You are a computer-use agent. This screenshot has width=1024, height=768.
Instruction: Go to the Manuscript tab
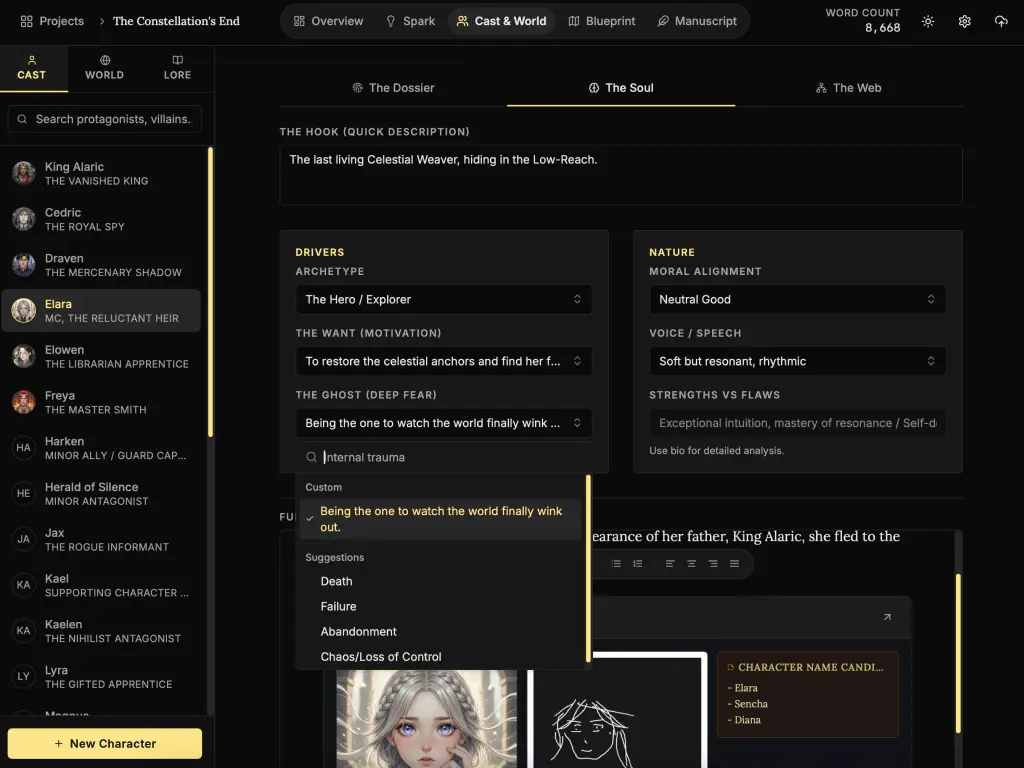697,21
